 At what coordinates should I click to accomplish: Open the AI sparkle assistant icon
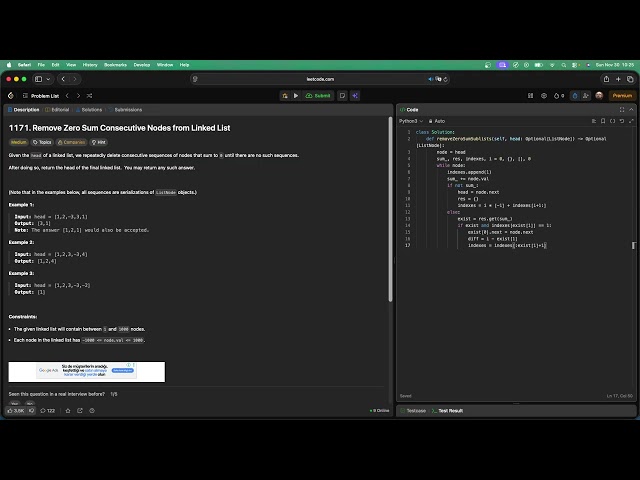coord(355,96)
